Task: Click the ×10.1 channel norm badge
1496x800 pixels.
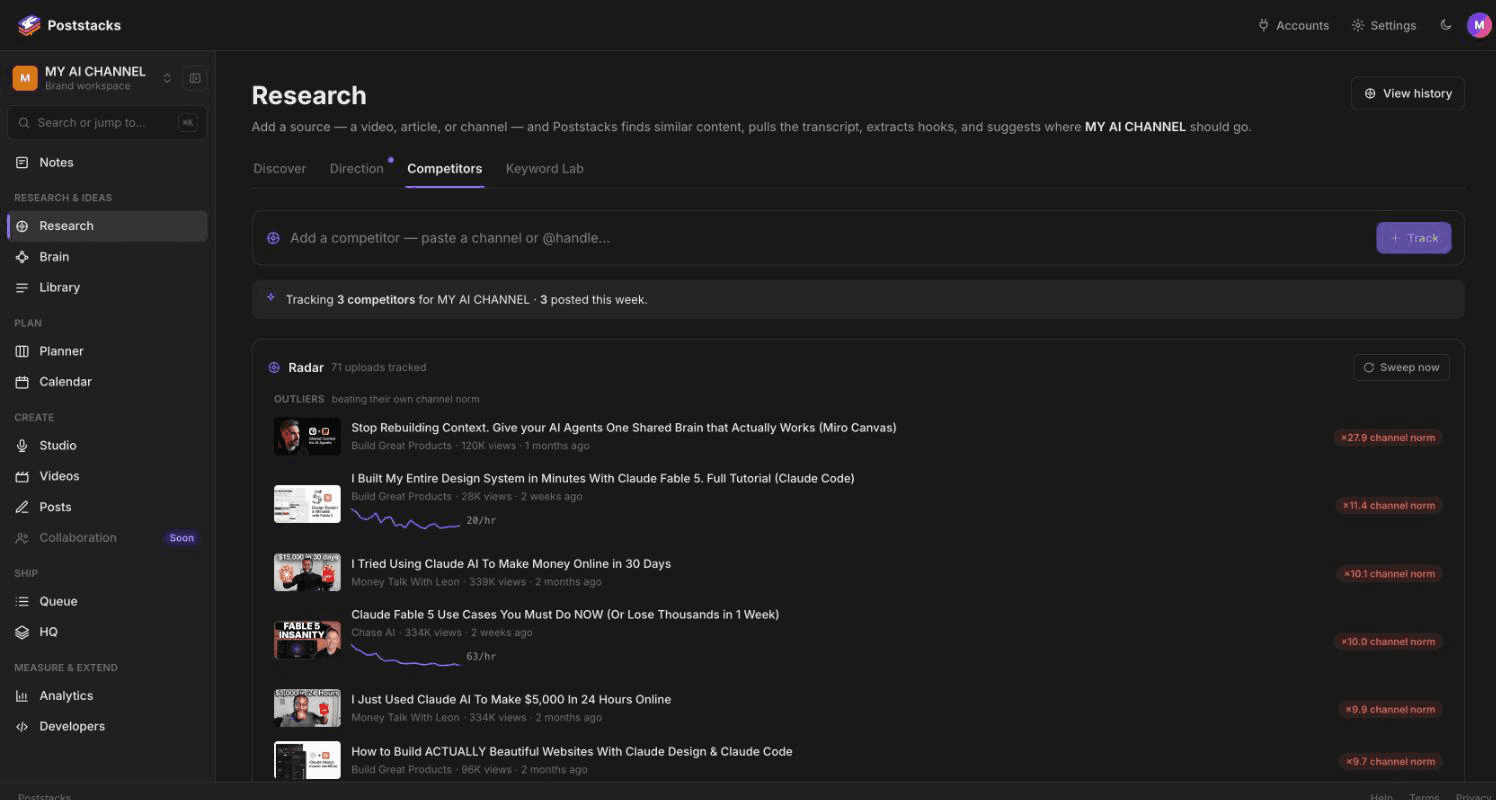Action: click(1388, 574)
